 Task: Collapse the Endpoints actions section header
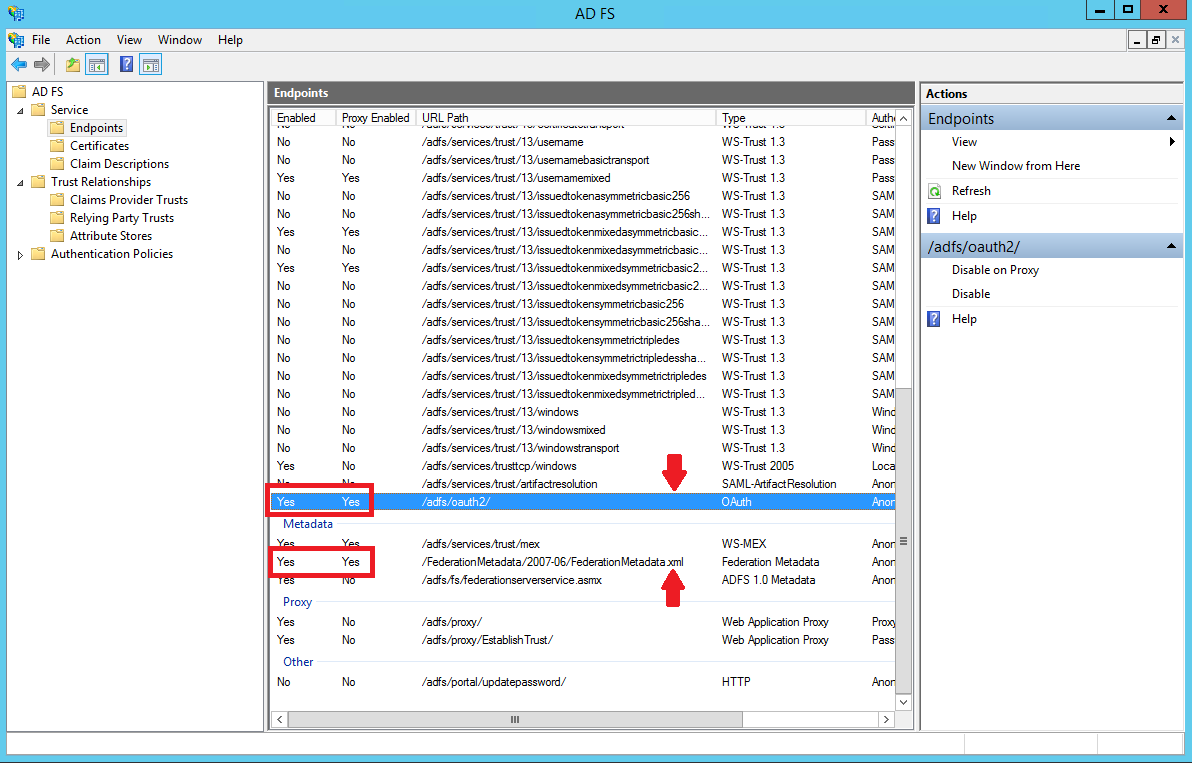pyautogui.click(x=1171, y=119)
